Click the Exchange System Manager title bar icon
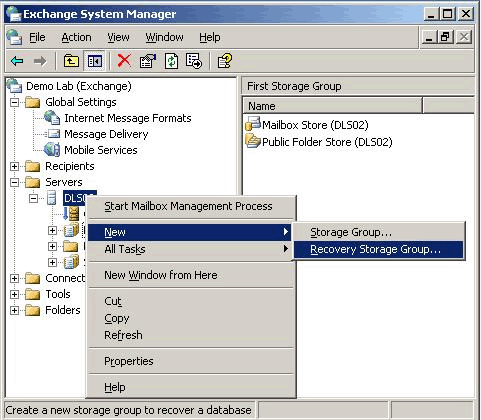 (13, 14)
